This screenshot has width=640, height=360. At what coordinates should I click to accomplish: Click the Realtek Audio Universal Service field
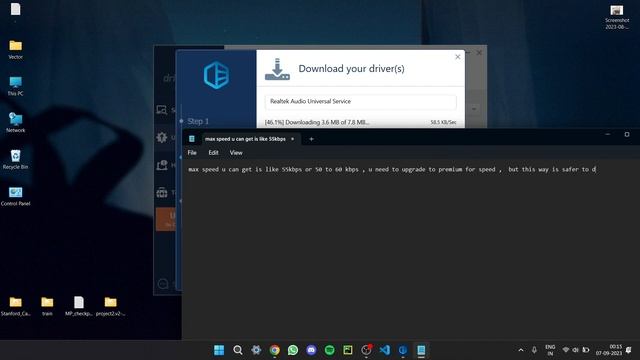[x=360, y=102]
